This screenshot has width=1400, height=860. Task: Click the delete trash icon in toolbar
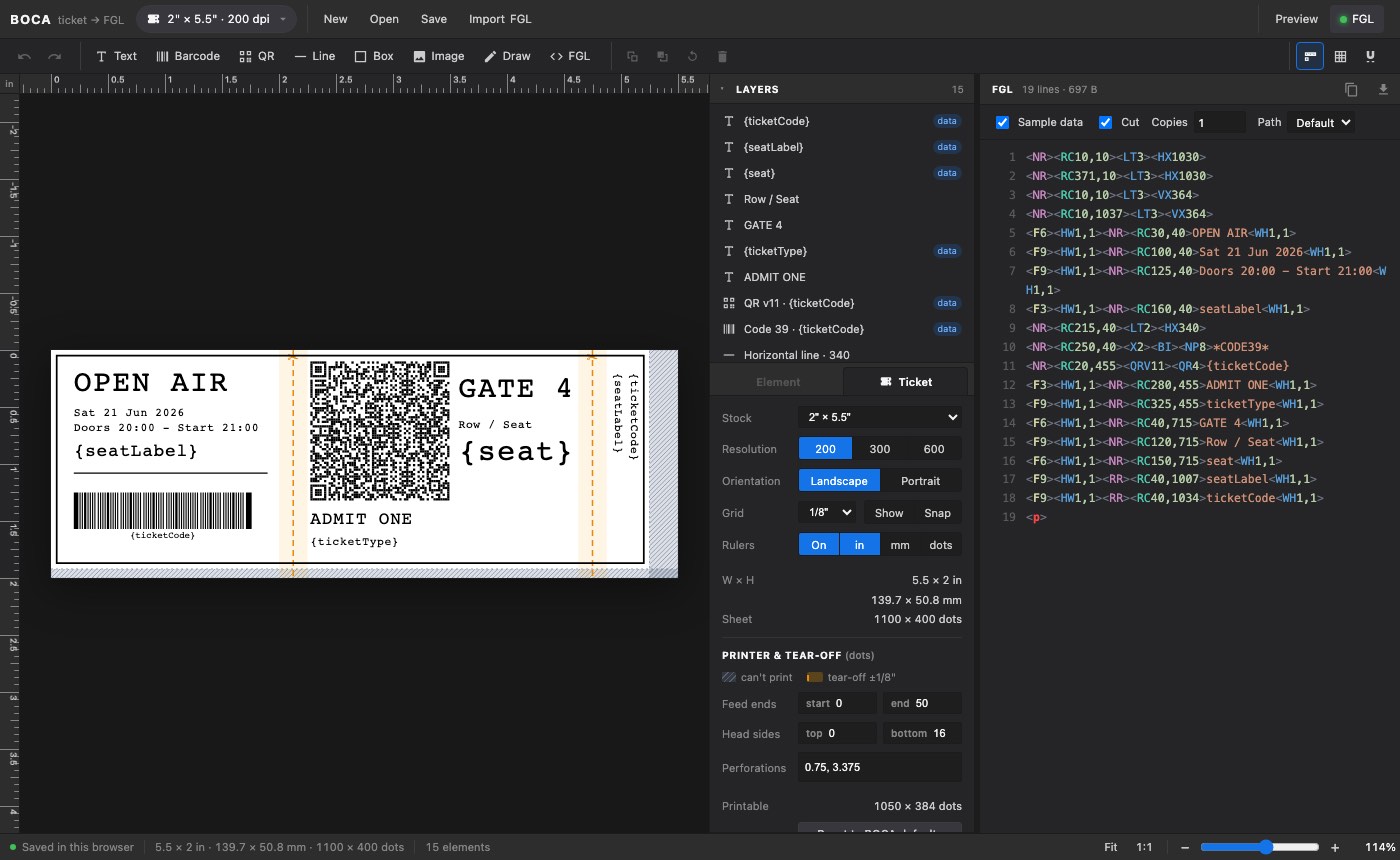723,57
